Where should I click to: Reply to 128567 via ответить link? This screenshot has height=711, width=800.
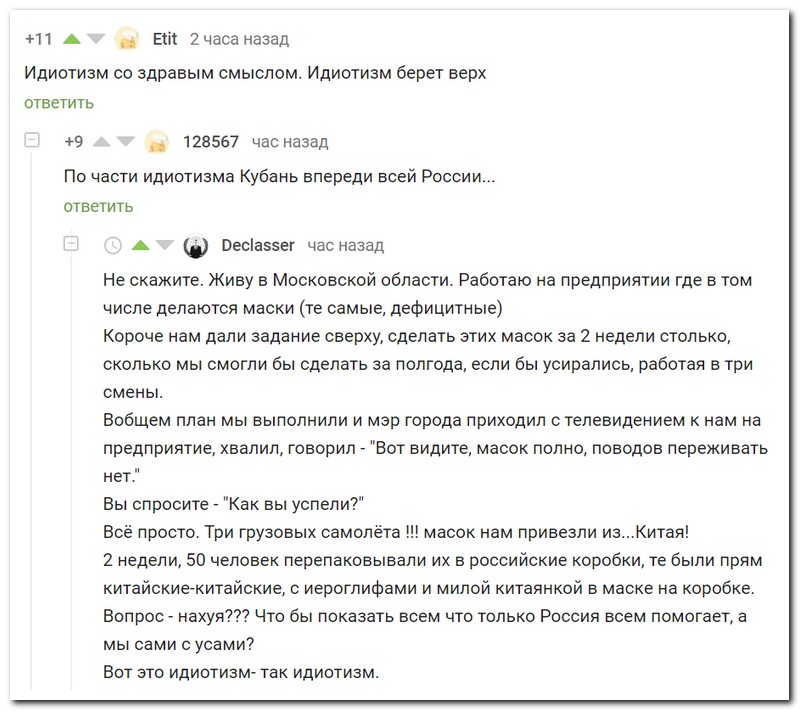coord(98,206)
